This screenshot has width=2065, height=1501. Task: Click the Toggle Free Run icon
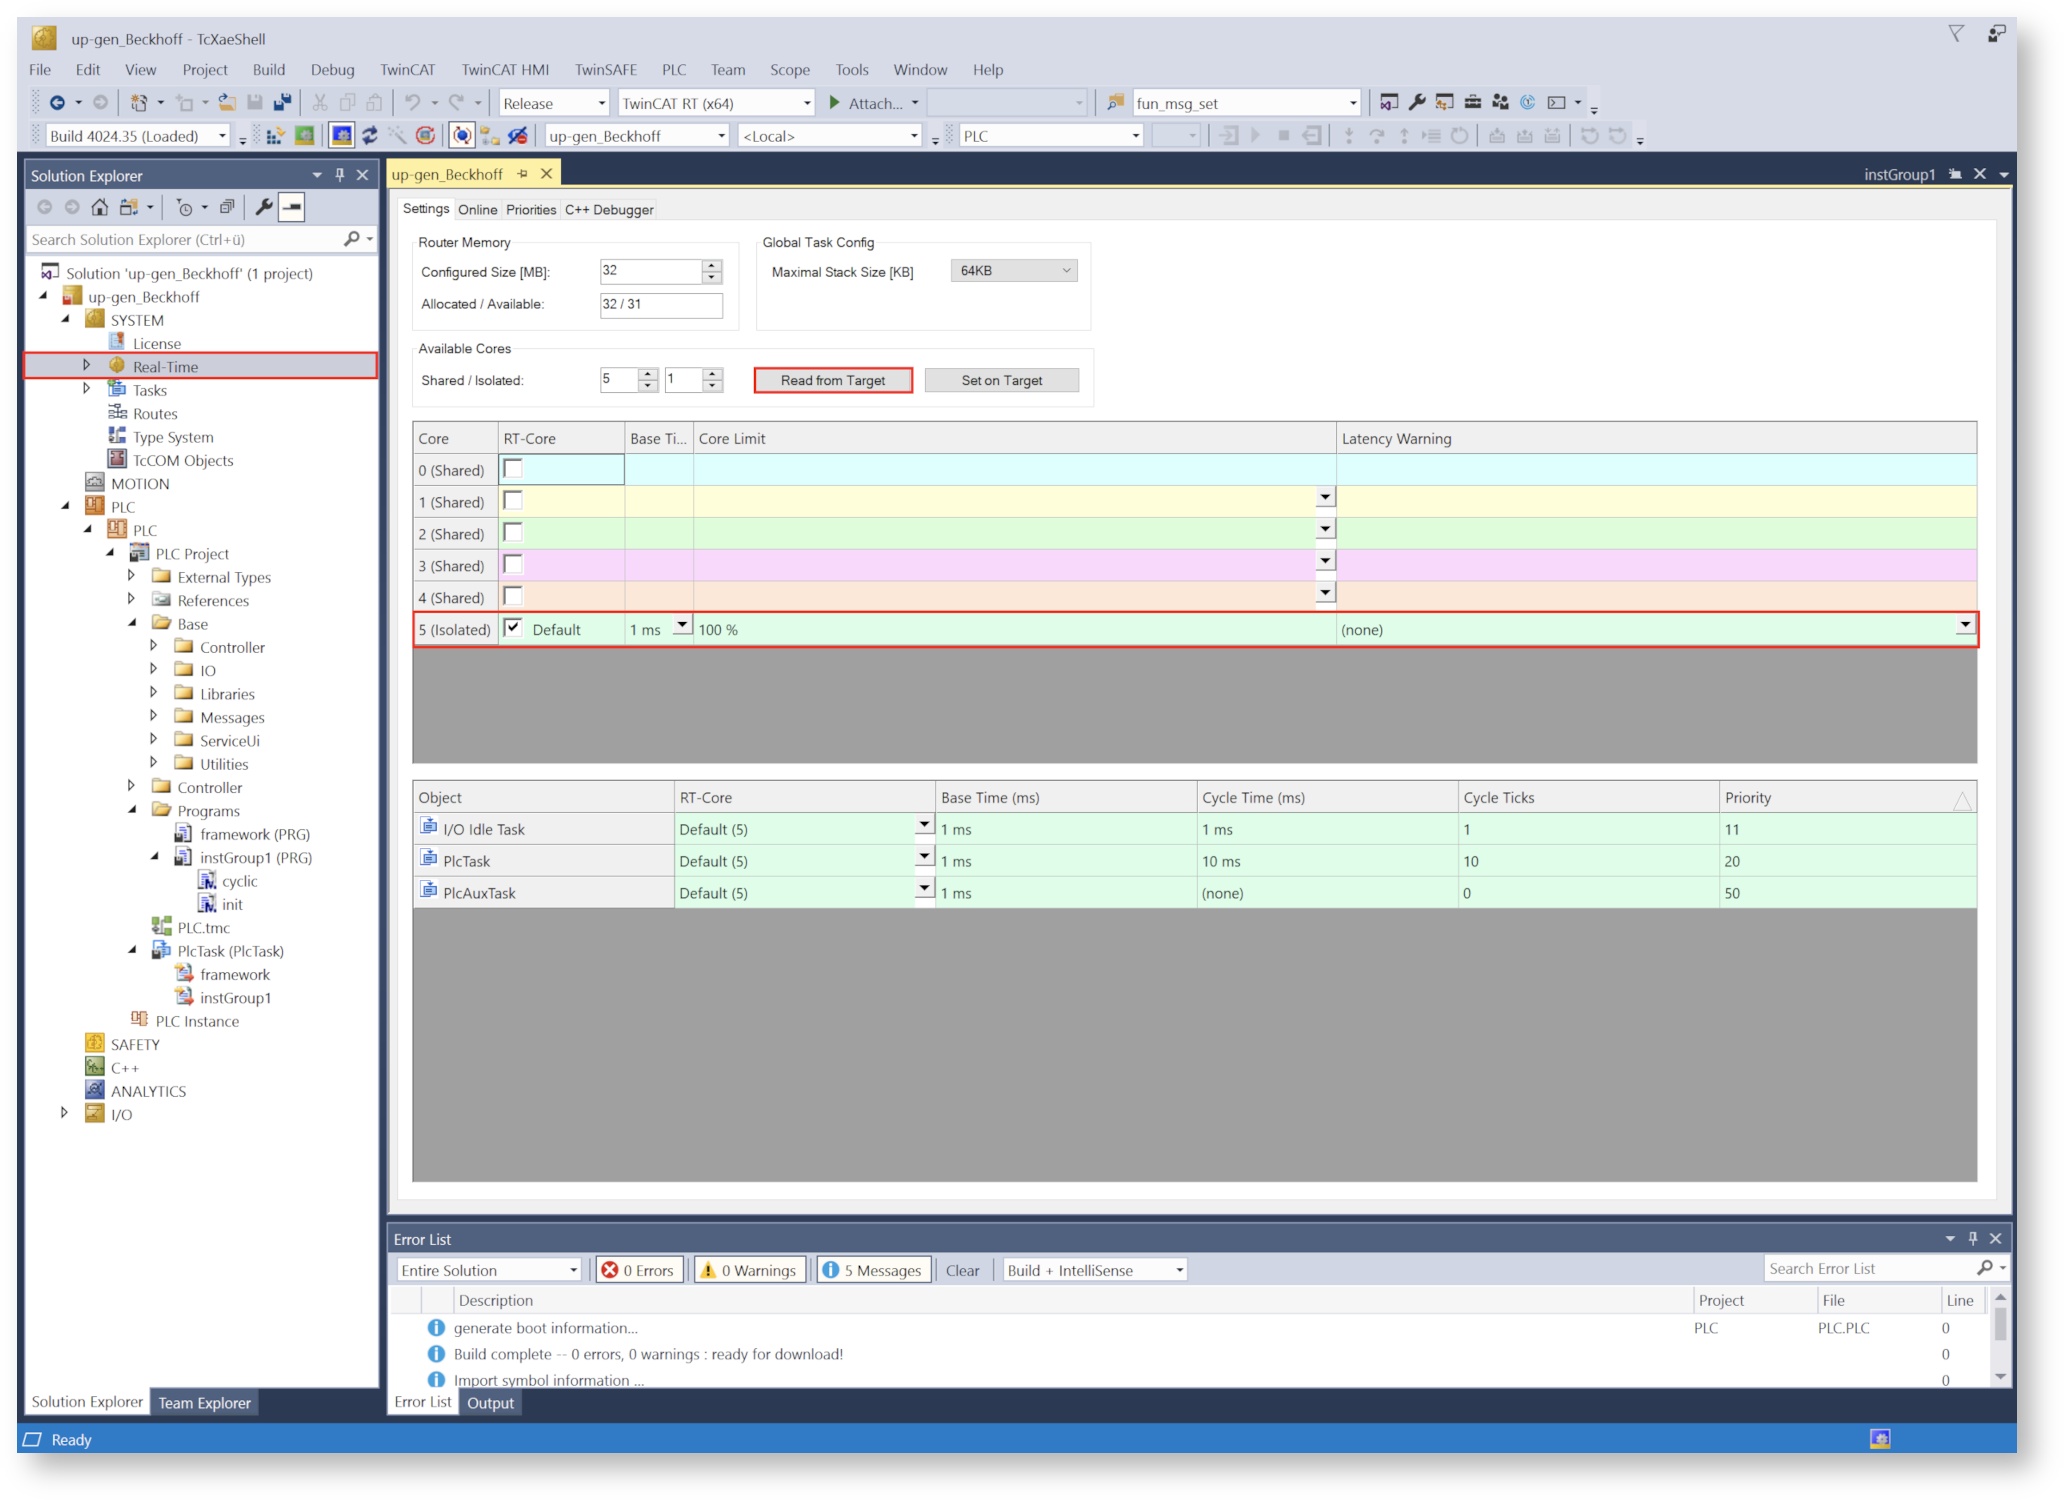[x=425, y=136]
